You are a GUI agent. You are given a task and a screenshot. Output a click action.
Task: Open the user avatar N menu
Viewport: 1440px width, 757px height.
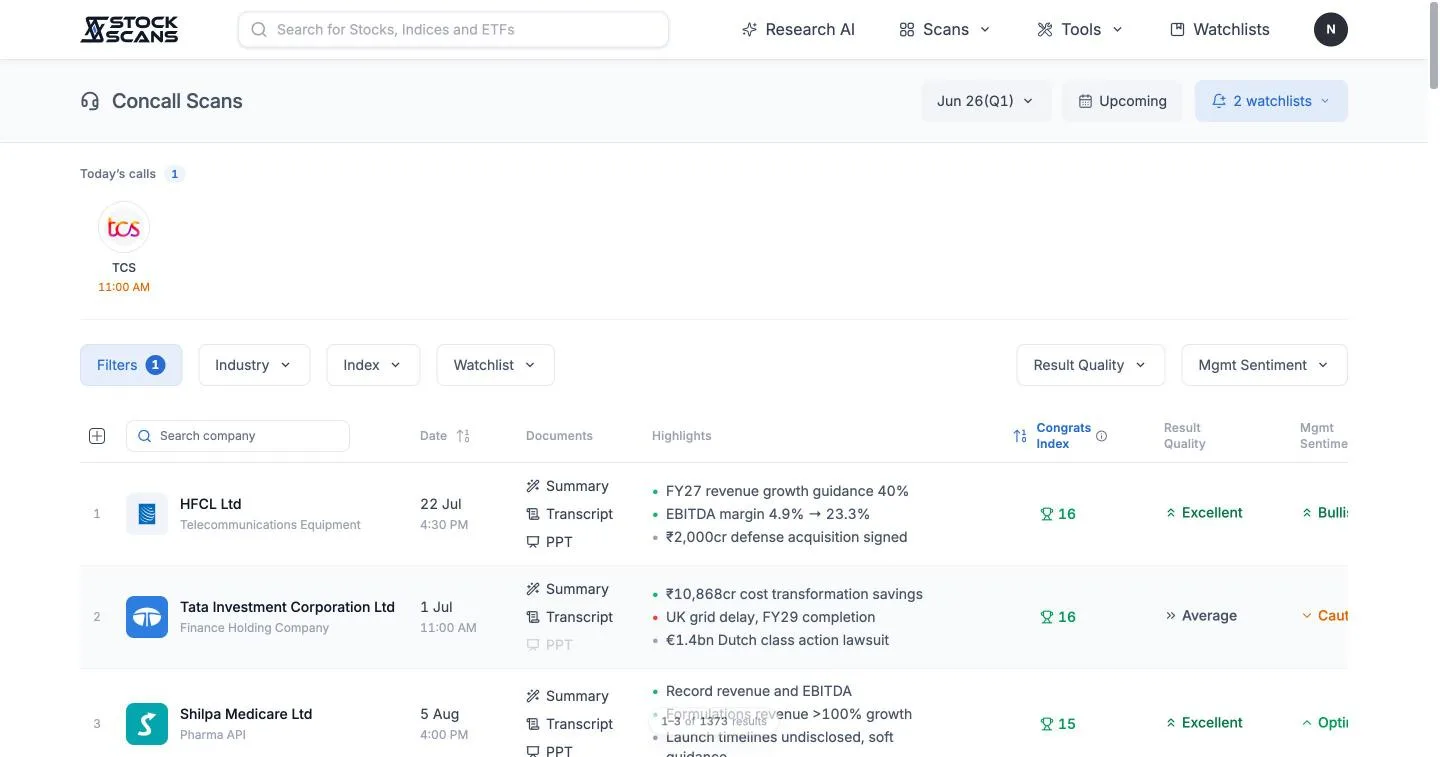point(1330,29)
